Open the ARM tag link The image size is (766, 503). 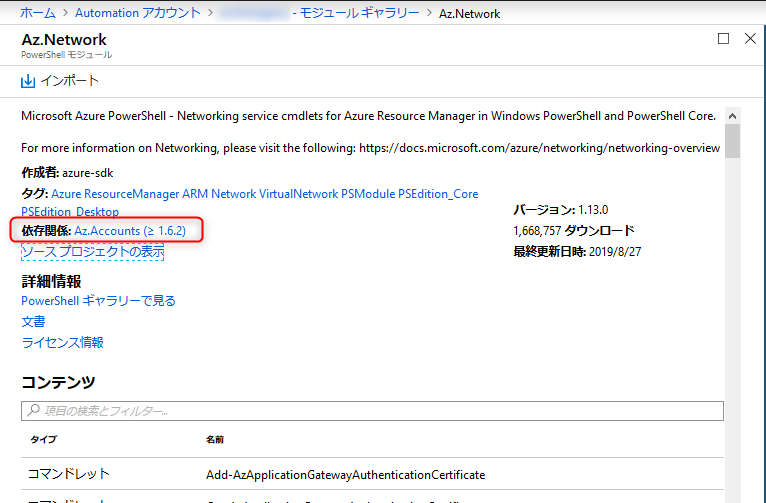[195, 194]
